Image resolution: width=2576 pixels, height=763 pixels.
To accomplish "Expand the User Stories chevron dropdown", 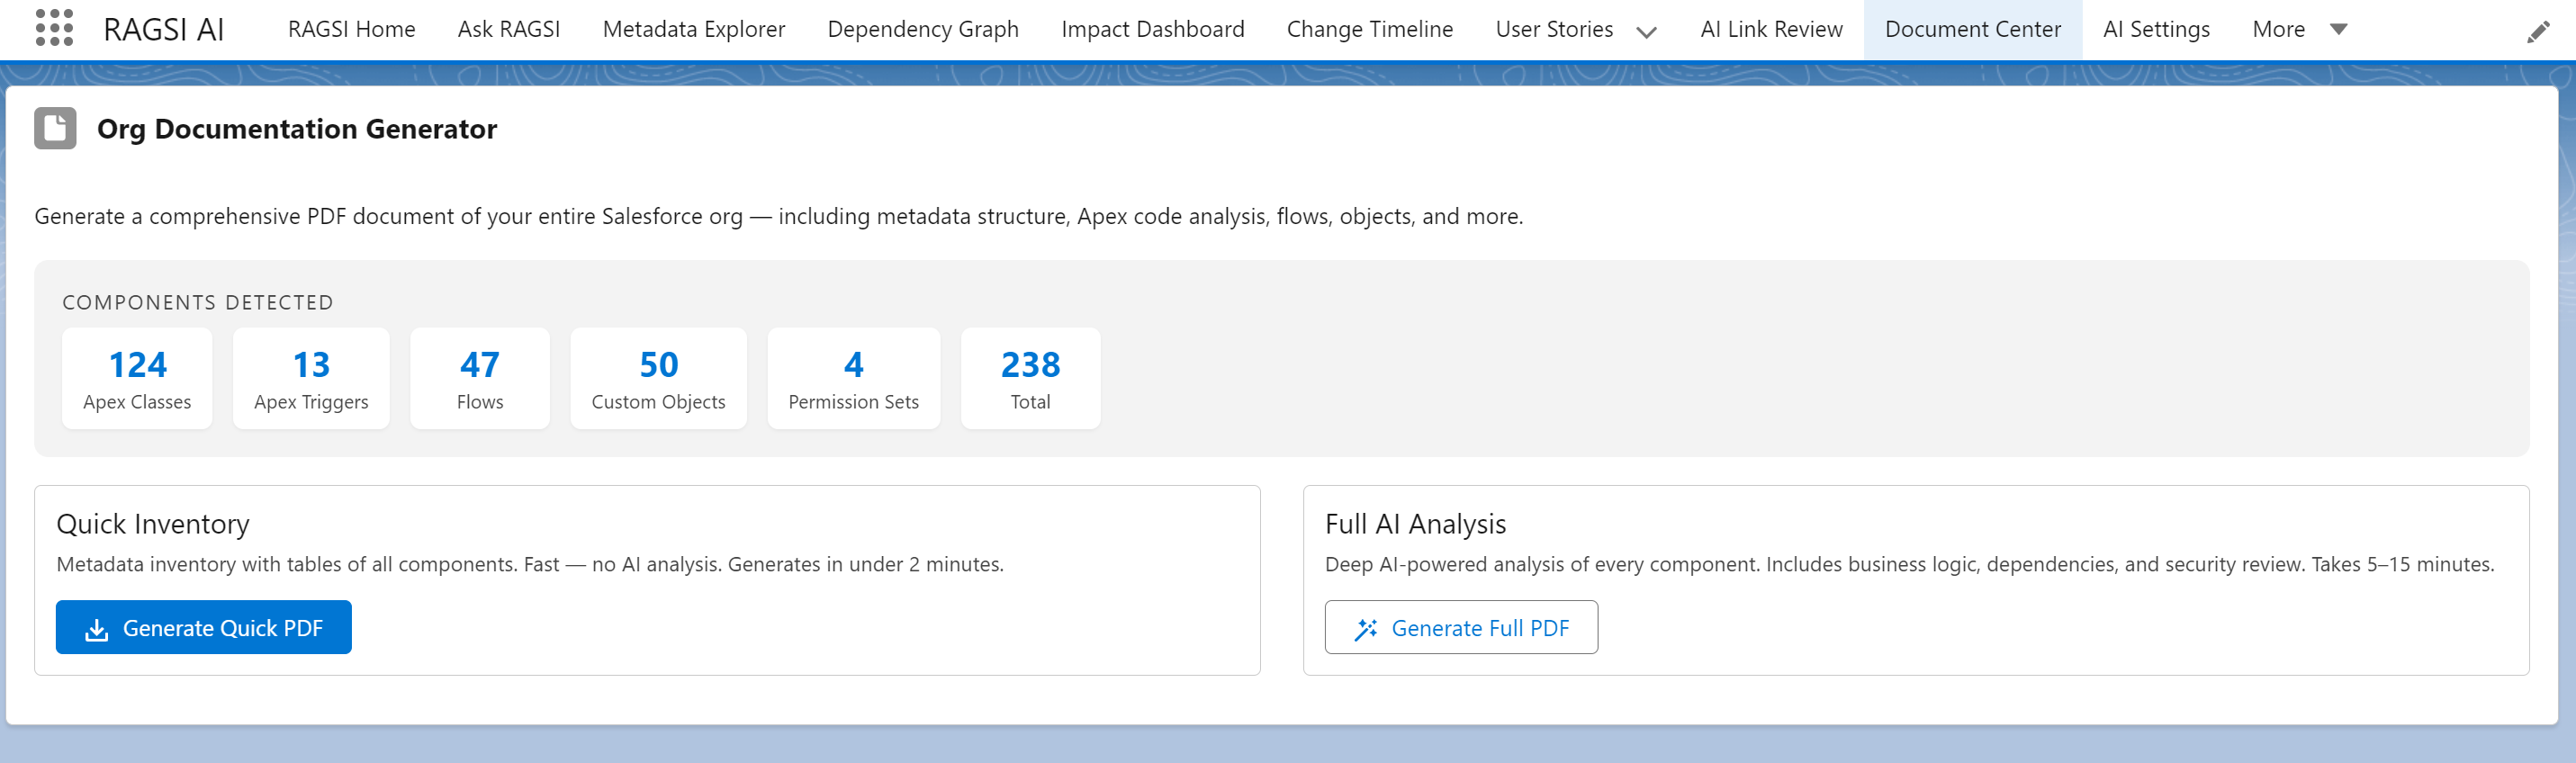I will (1646, 32).
